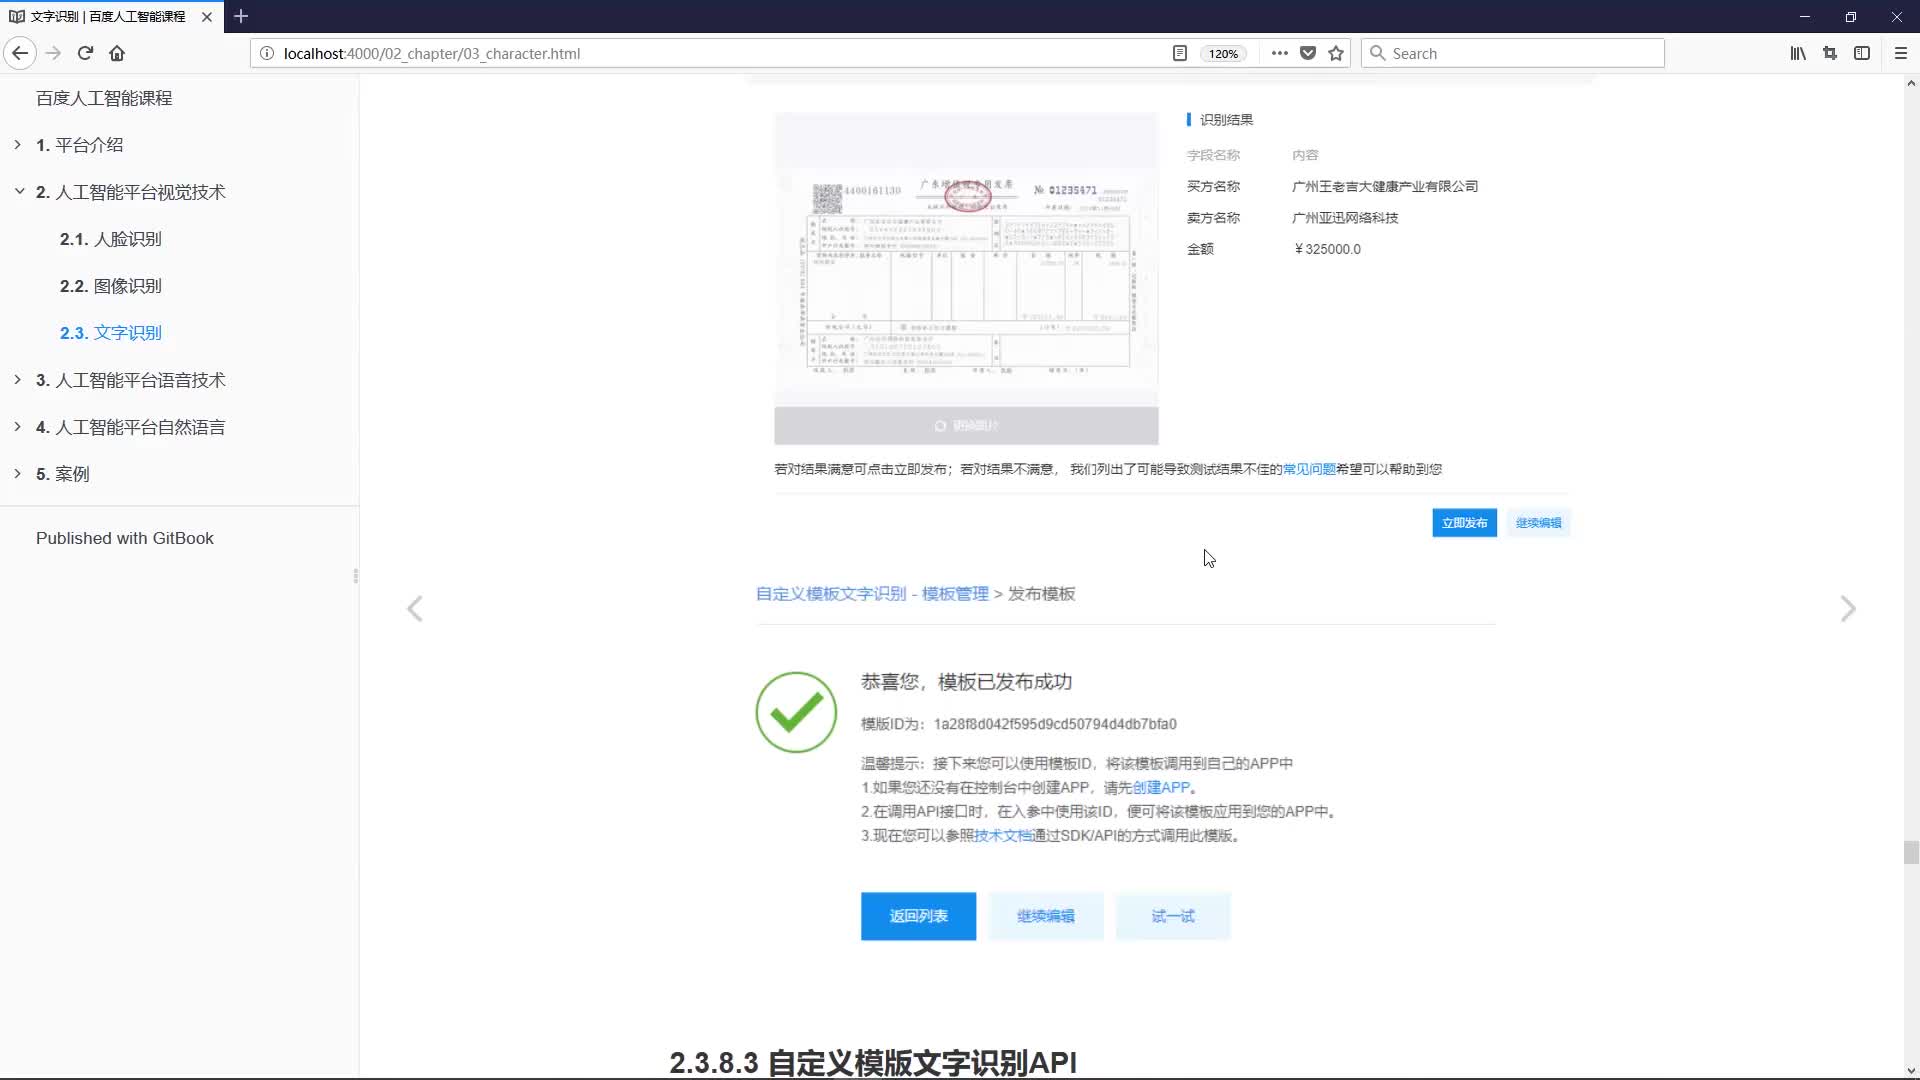The image size is (1920, 1080).
Task: Save page to Pocket icon
Action: 1308,53
